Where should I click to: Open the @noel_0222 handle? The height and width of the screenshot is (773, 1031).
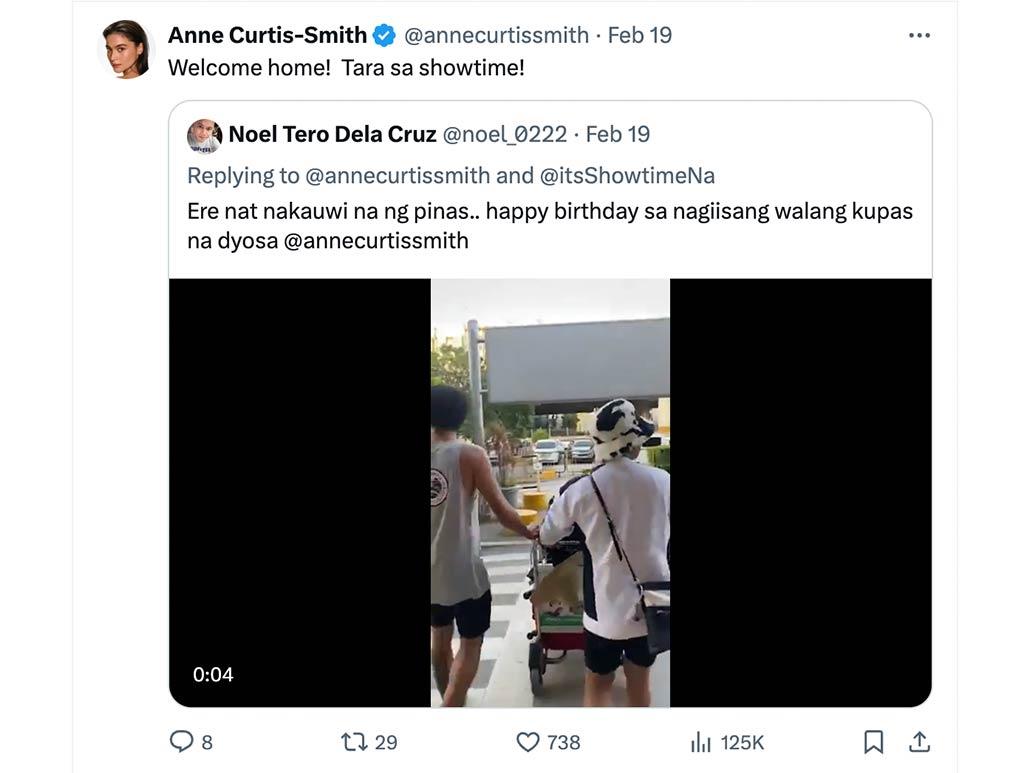(504, 135)
